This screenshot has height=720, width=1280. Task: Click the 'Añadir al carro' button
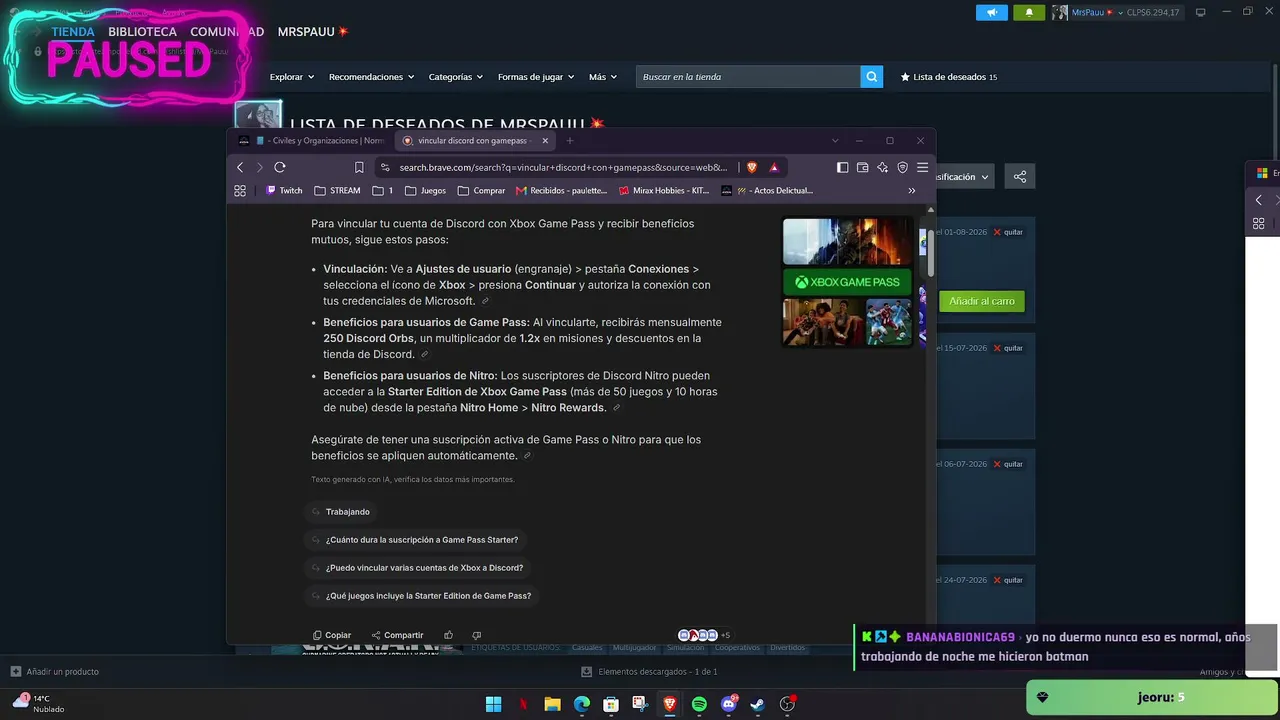[x=982, y=301]
